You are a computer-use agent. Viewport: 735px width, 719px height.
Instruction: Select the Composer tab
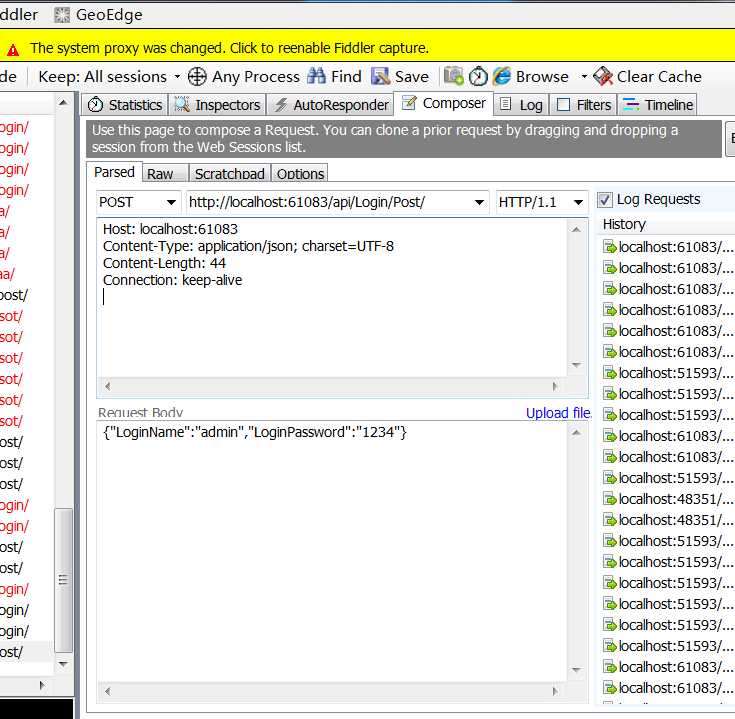click(443, 104)
